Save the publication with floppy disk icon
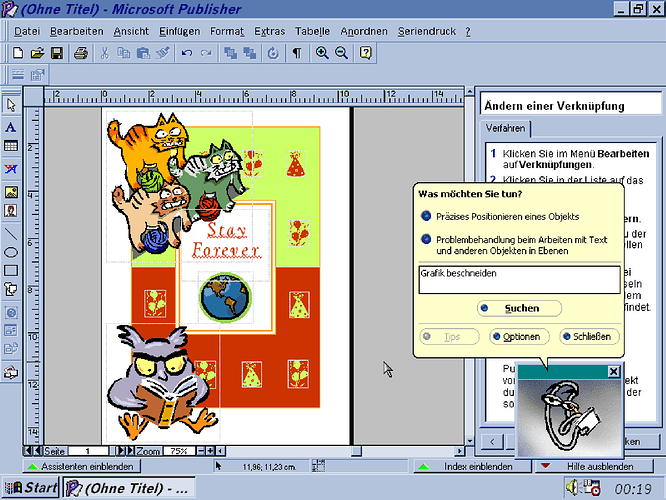666x500 pixels. [57, 53]
